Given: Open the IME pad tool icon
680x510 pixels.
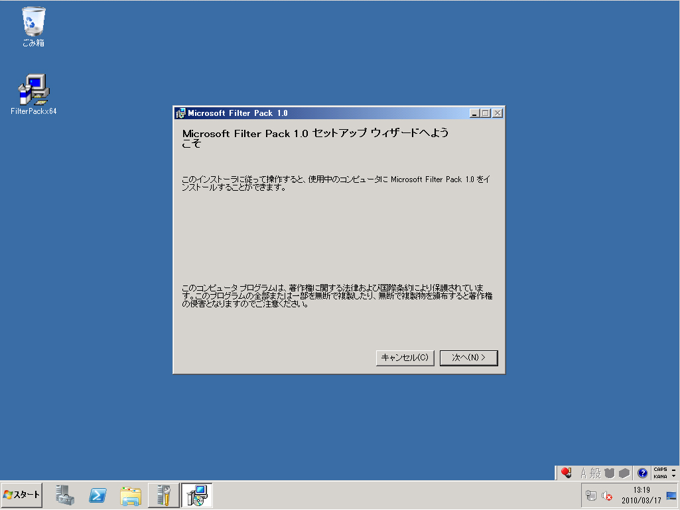Looking at the screenshot, I should tap(609, 473).
